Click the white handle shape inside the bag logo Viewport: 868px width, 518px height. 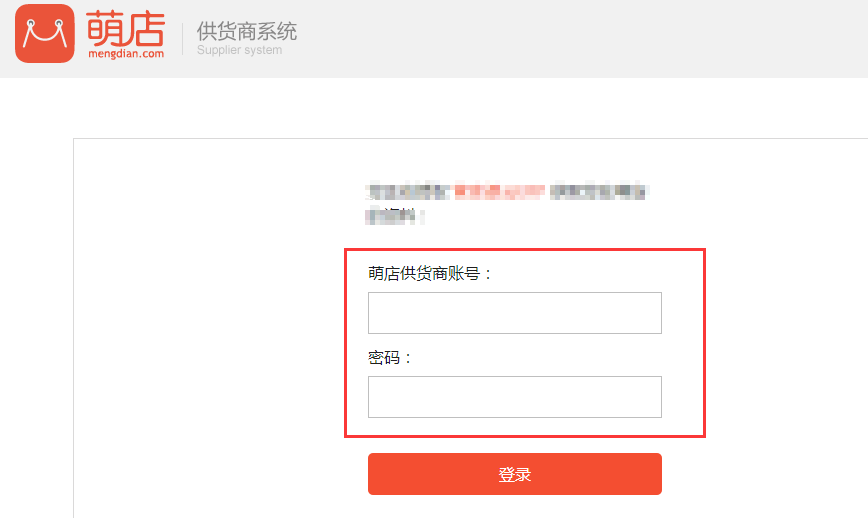point(44,33)
